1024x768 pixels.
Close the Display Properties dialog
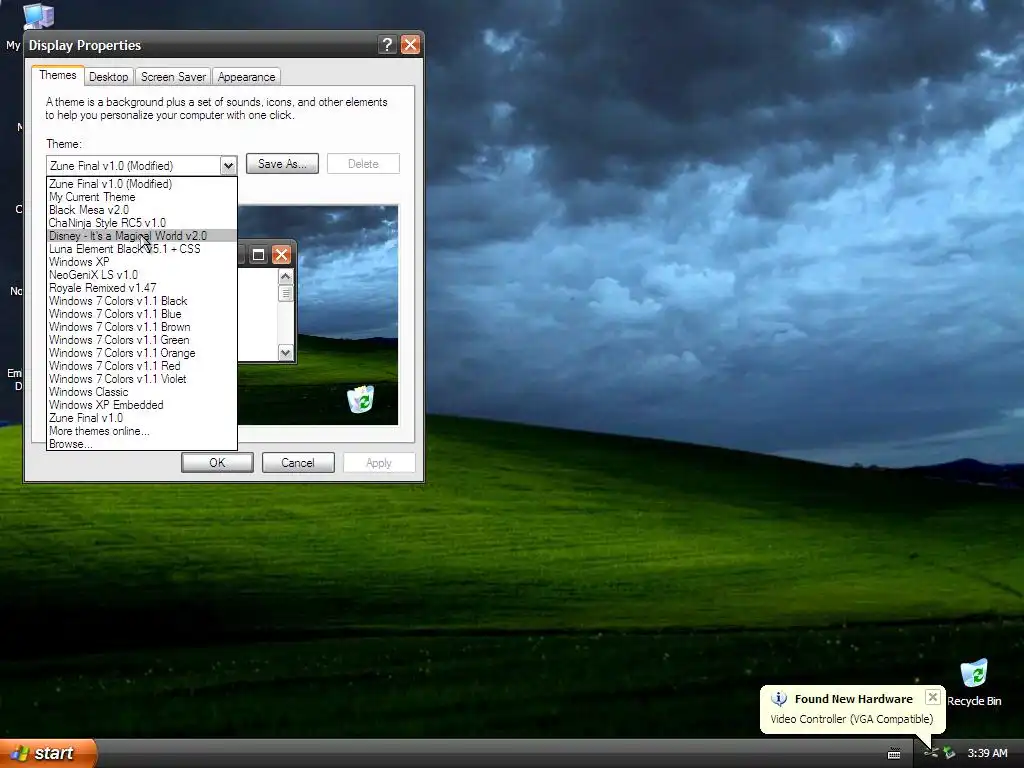[410, 44]
